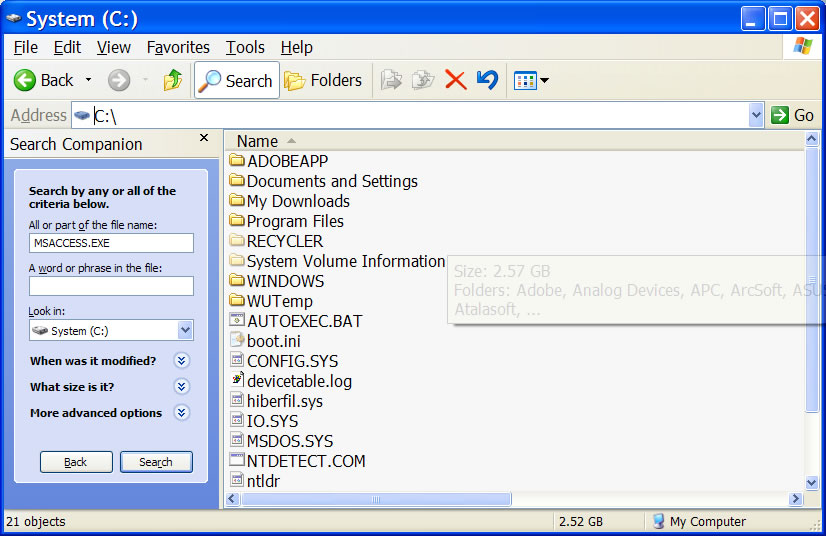826x536 pixels.
Task: Click the file name field containing MSACCESS.EXE
Action: 111,243
